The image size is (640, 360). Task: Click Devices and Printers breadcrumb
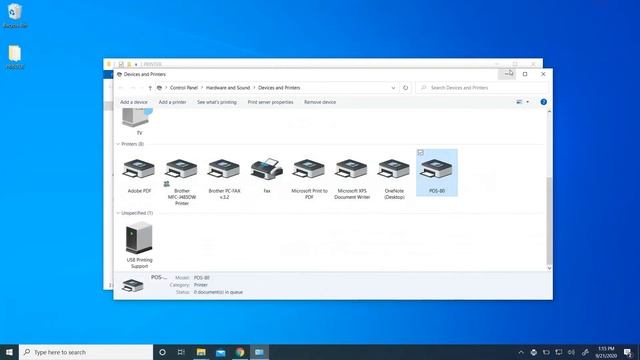click(x=279, y=88)
